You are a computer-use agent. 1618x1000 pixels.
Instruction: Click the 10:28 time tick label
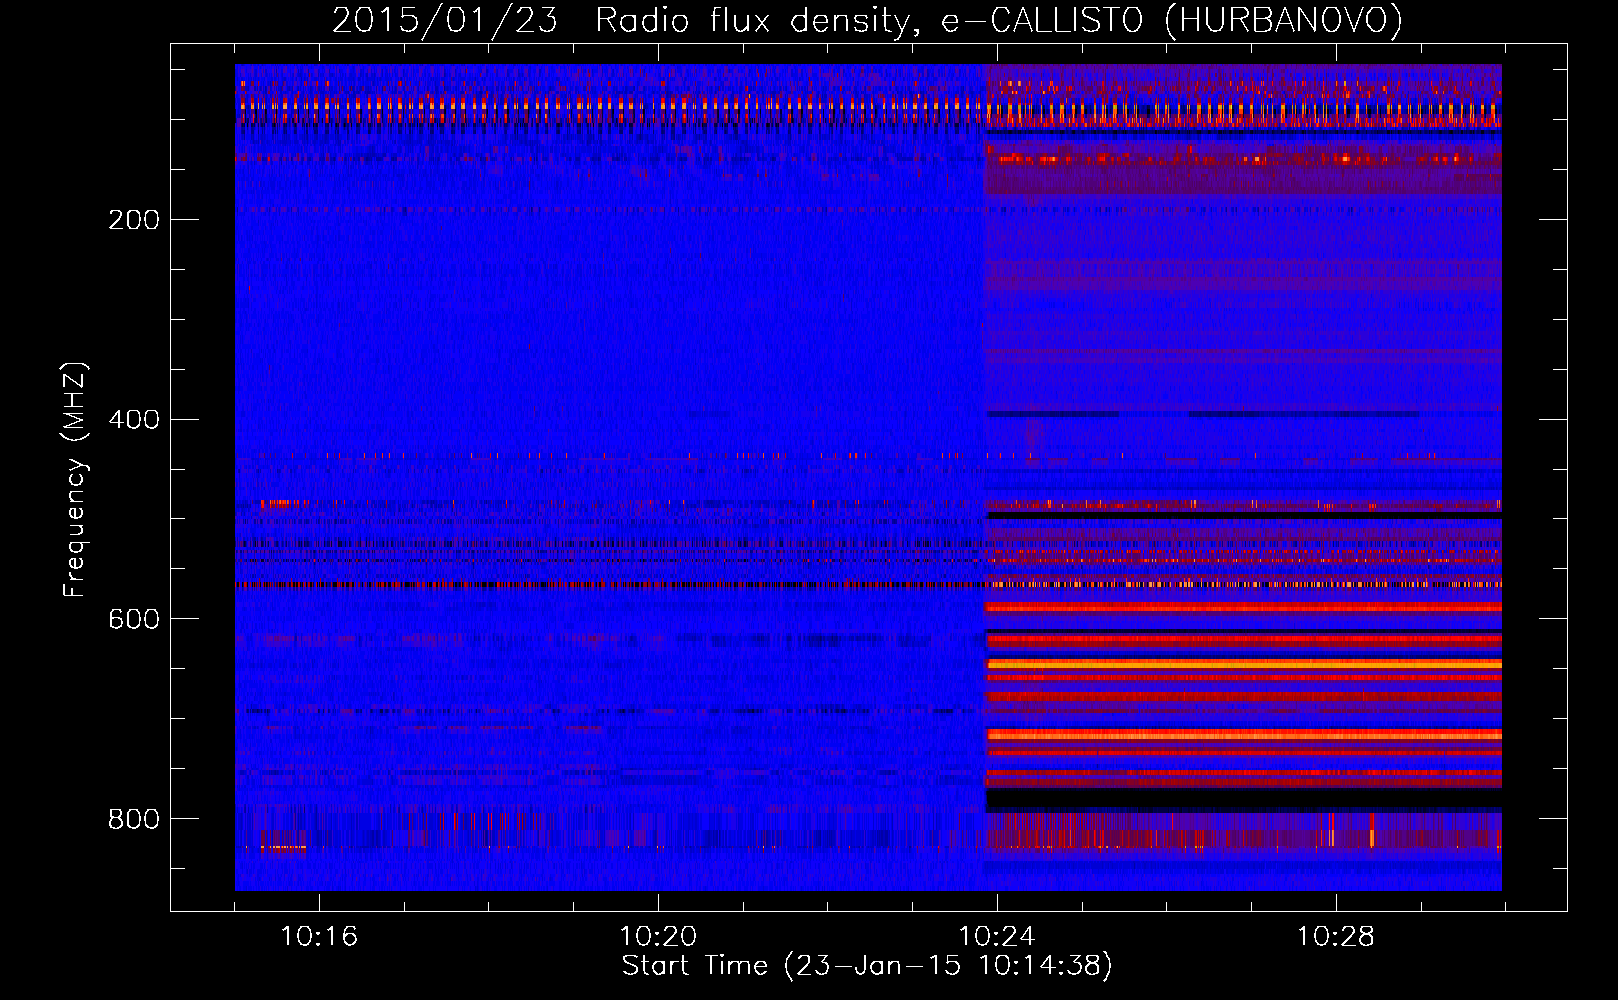(x=1336, y=937)
